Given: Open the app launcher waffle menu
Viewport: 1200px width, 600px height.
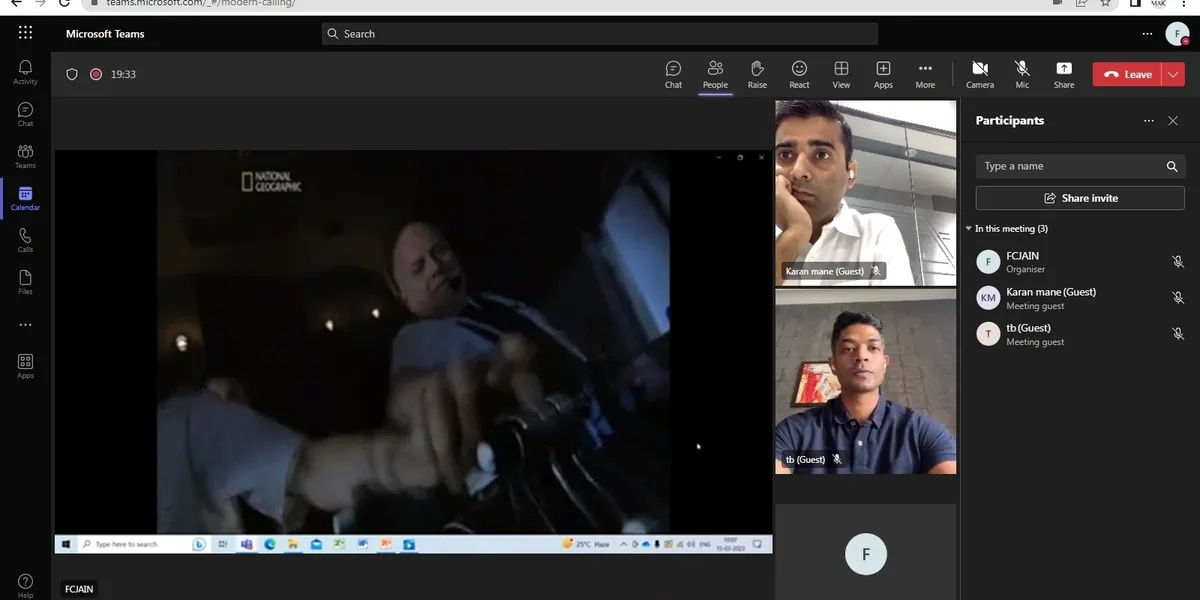Looking at the screenshot, I should coord(25,33).
